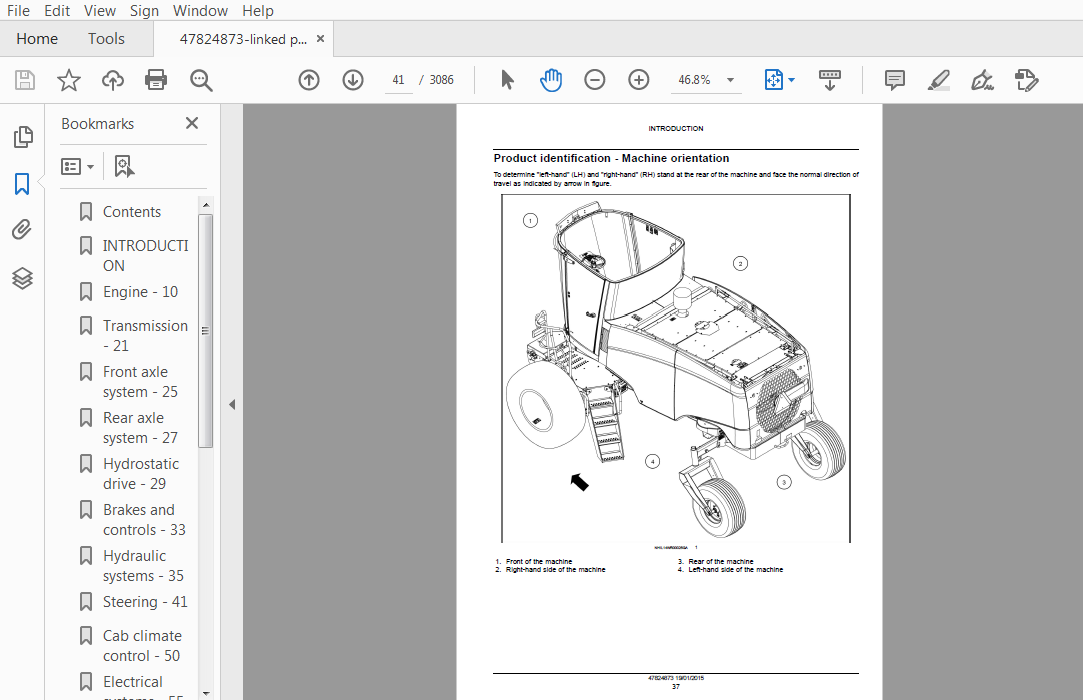This screenshot has height=700, width=1083.
Task: Open Rear axle system - 27 bookmark
Action: point(140,428)
